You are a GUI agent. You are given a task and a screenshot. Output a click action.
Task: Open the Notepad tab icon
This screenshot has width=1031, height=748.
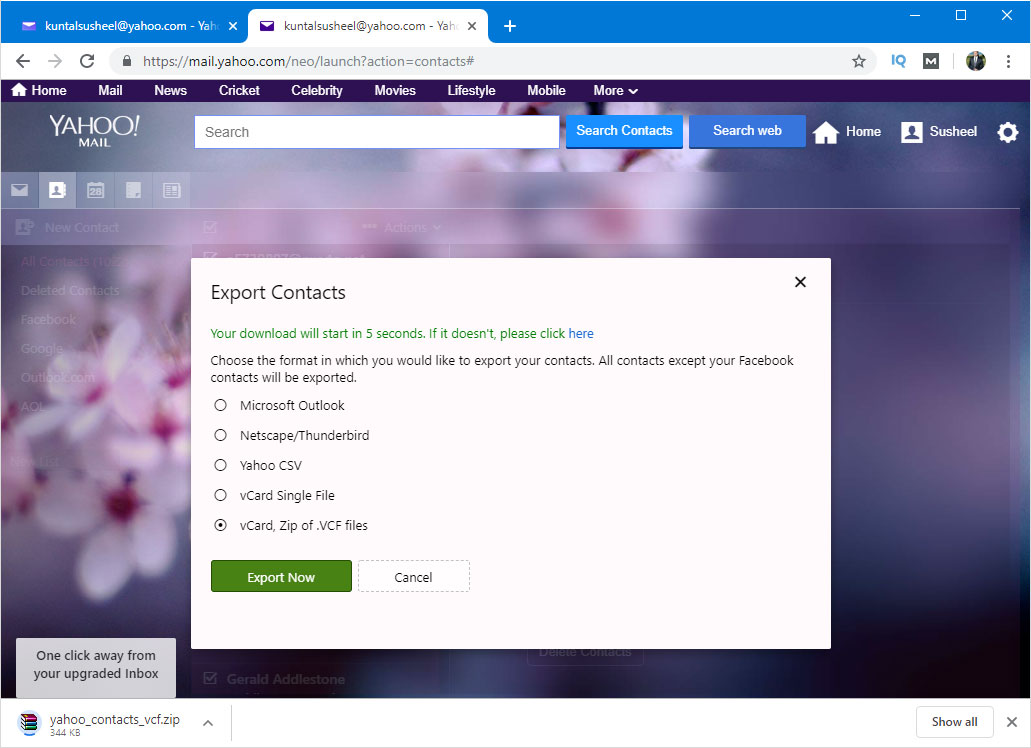tap(133, 190)
